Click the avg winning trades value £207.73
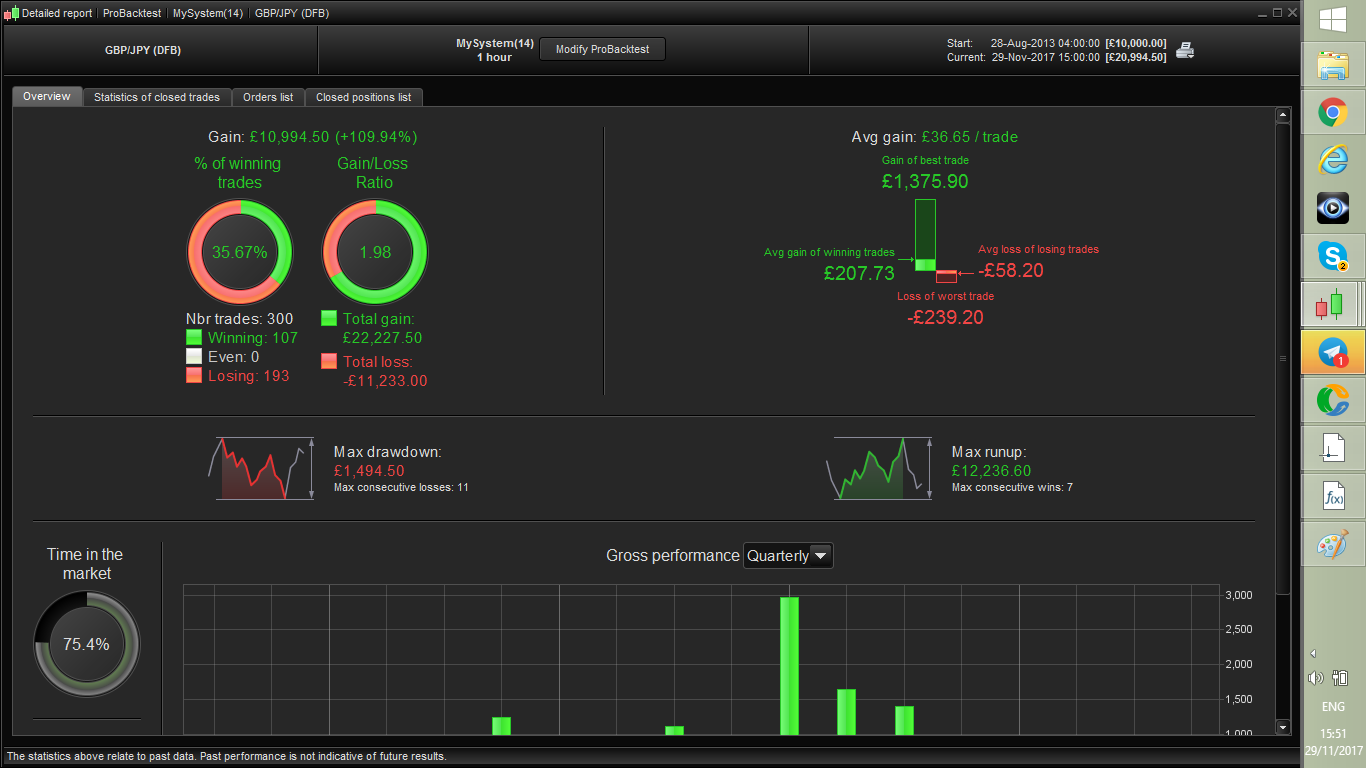Viewport: 1366px width, 768px height. tap(859, 272)
